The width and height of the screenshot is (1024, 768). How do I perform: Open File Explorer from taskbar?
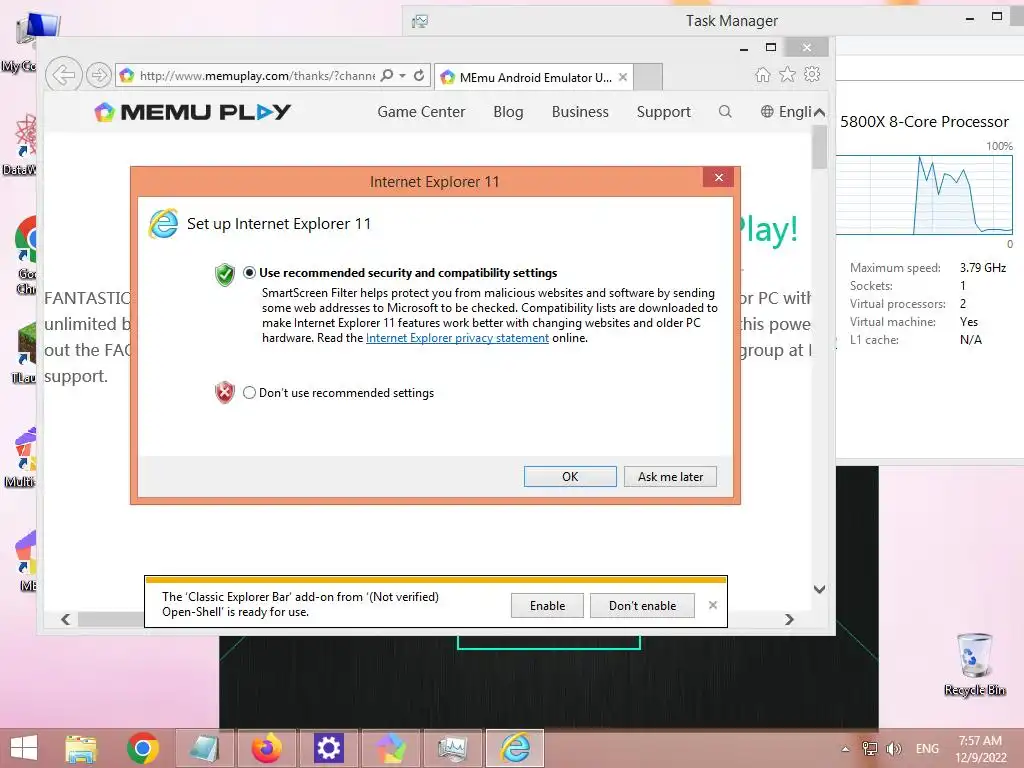click(81, 748)
